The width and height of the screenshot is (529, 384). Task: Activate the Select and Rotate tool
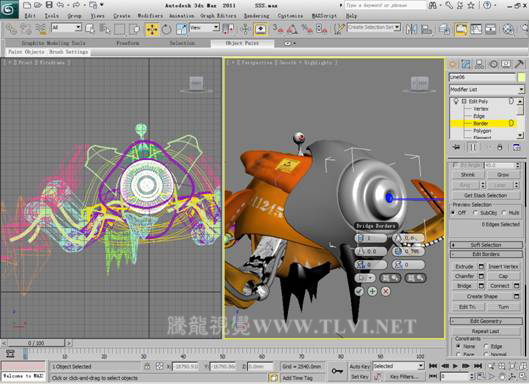(x=166, y=30)
